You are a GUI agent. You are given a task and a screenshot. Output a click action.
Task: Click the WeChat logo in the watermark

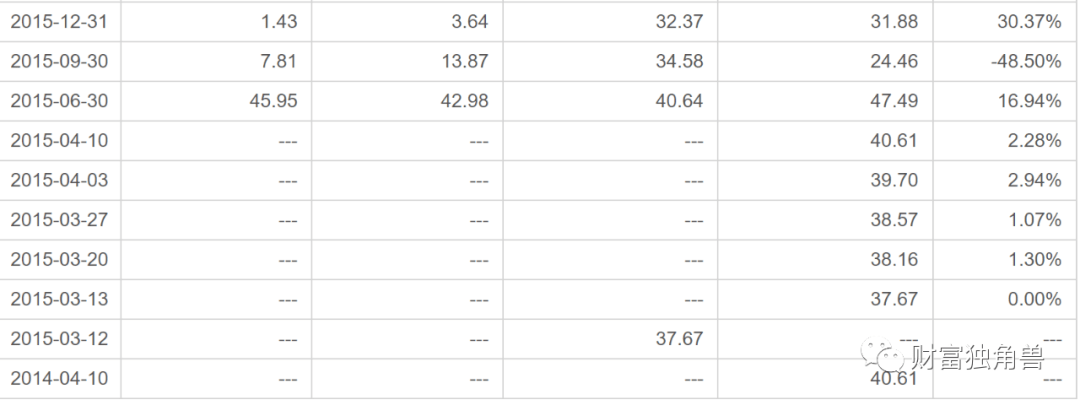pyautogui.click(x=885, y=355)
